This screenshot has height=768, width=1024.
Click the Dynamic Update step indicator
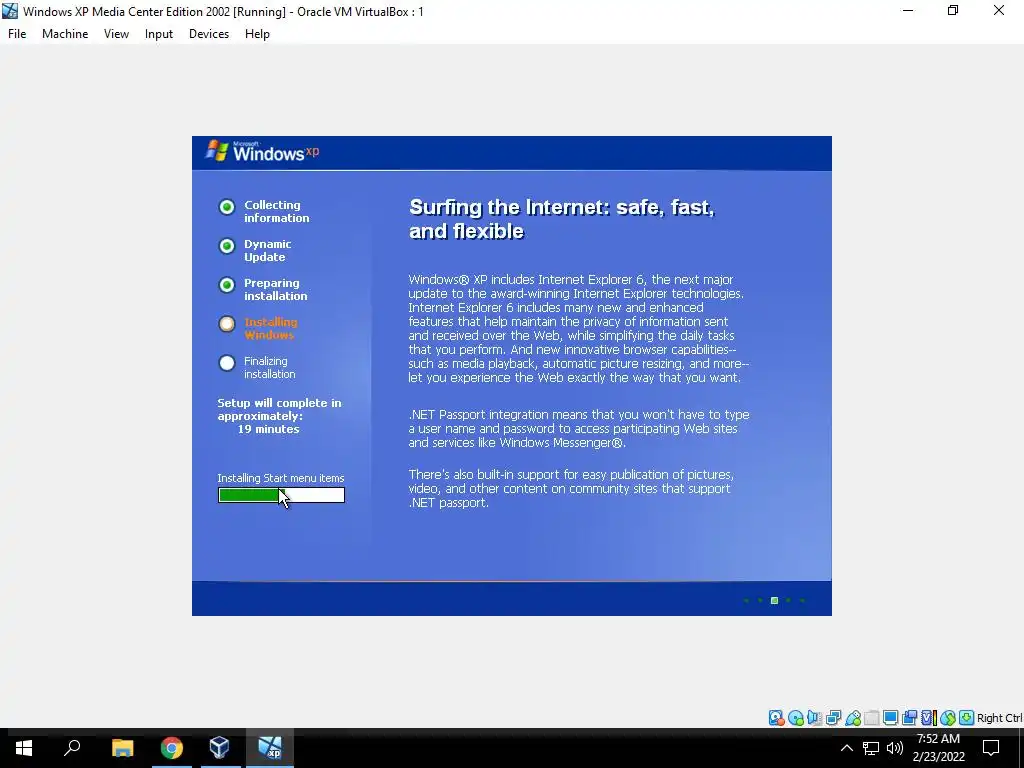pyautogui.click(x=227, y=246)
